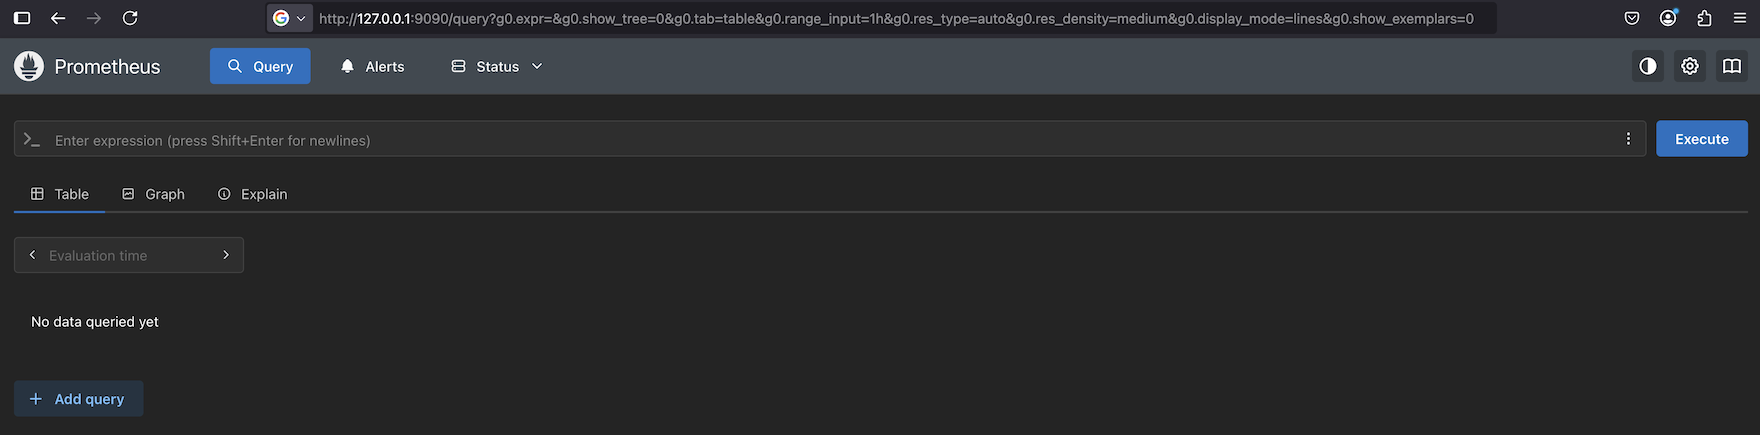The width and height of the screenshot is (1760, 435).
Task: Click the browser reload icon
Action: pos(130,18)
